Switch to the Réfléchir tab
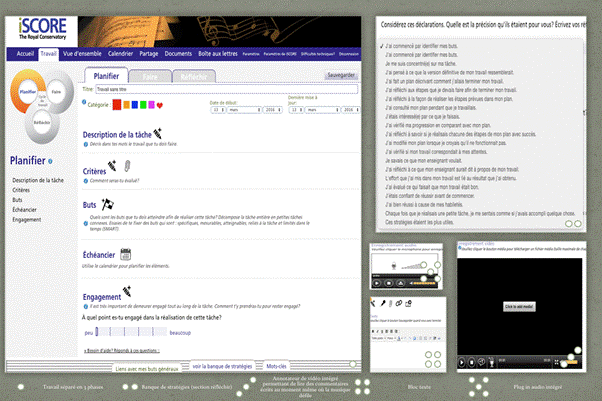602x401 pixels. point(194,76)
